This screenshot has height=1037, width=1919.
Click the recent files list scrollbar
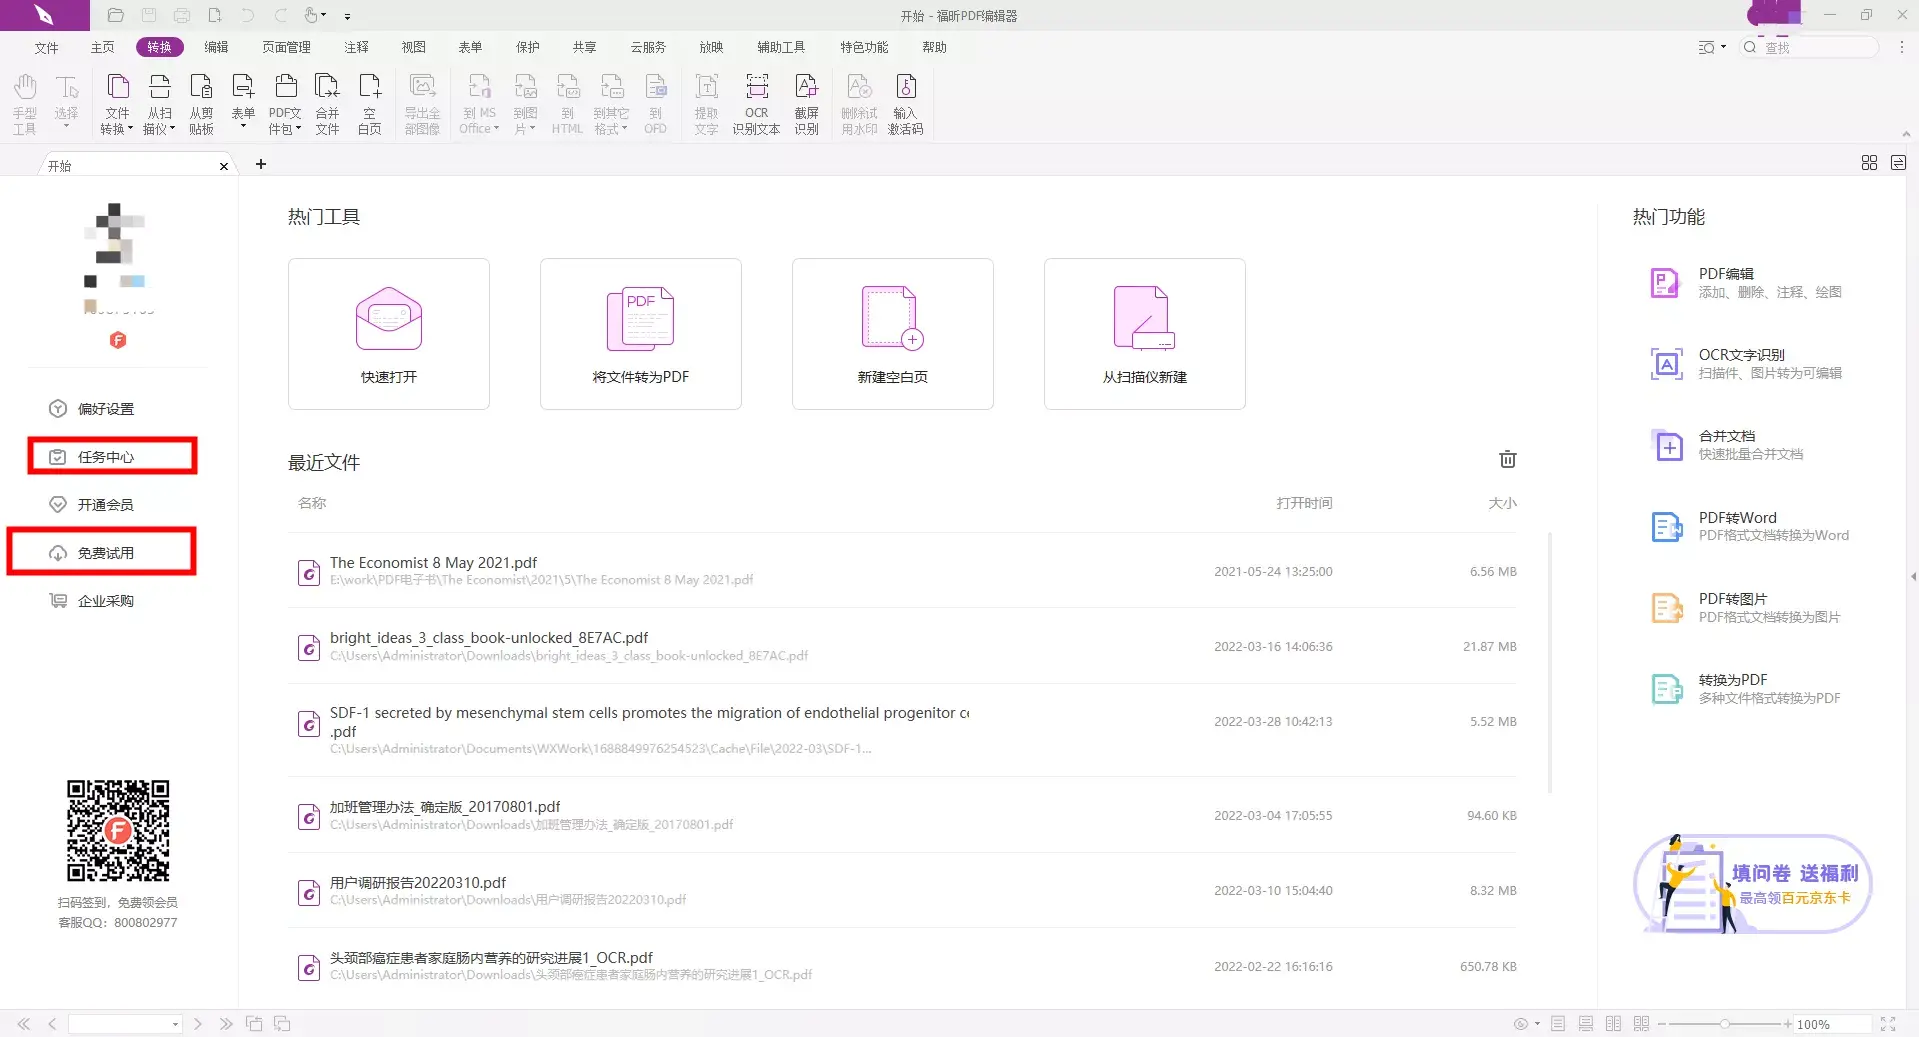(x=1550, y=662)
